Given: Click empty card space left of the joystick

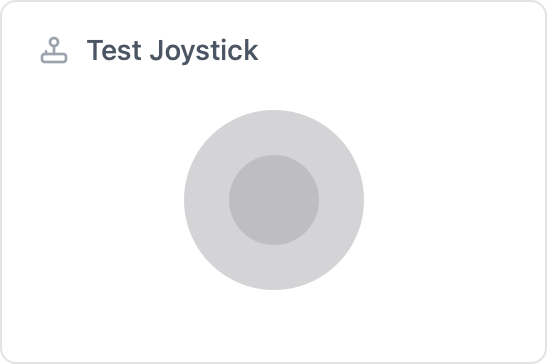Looking at the screenshot, I should pos(94,200).
